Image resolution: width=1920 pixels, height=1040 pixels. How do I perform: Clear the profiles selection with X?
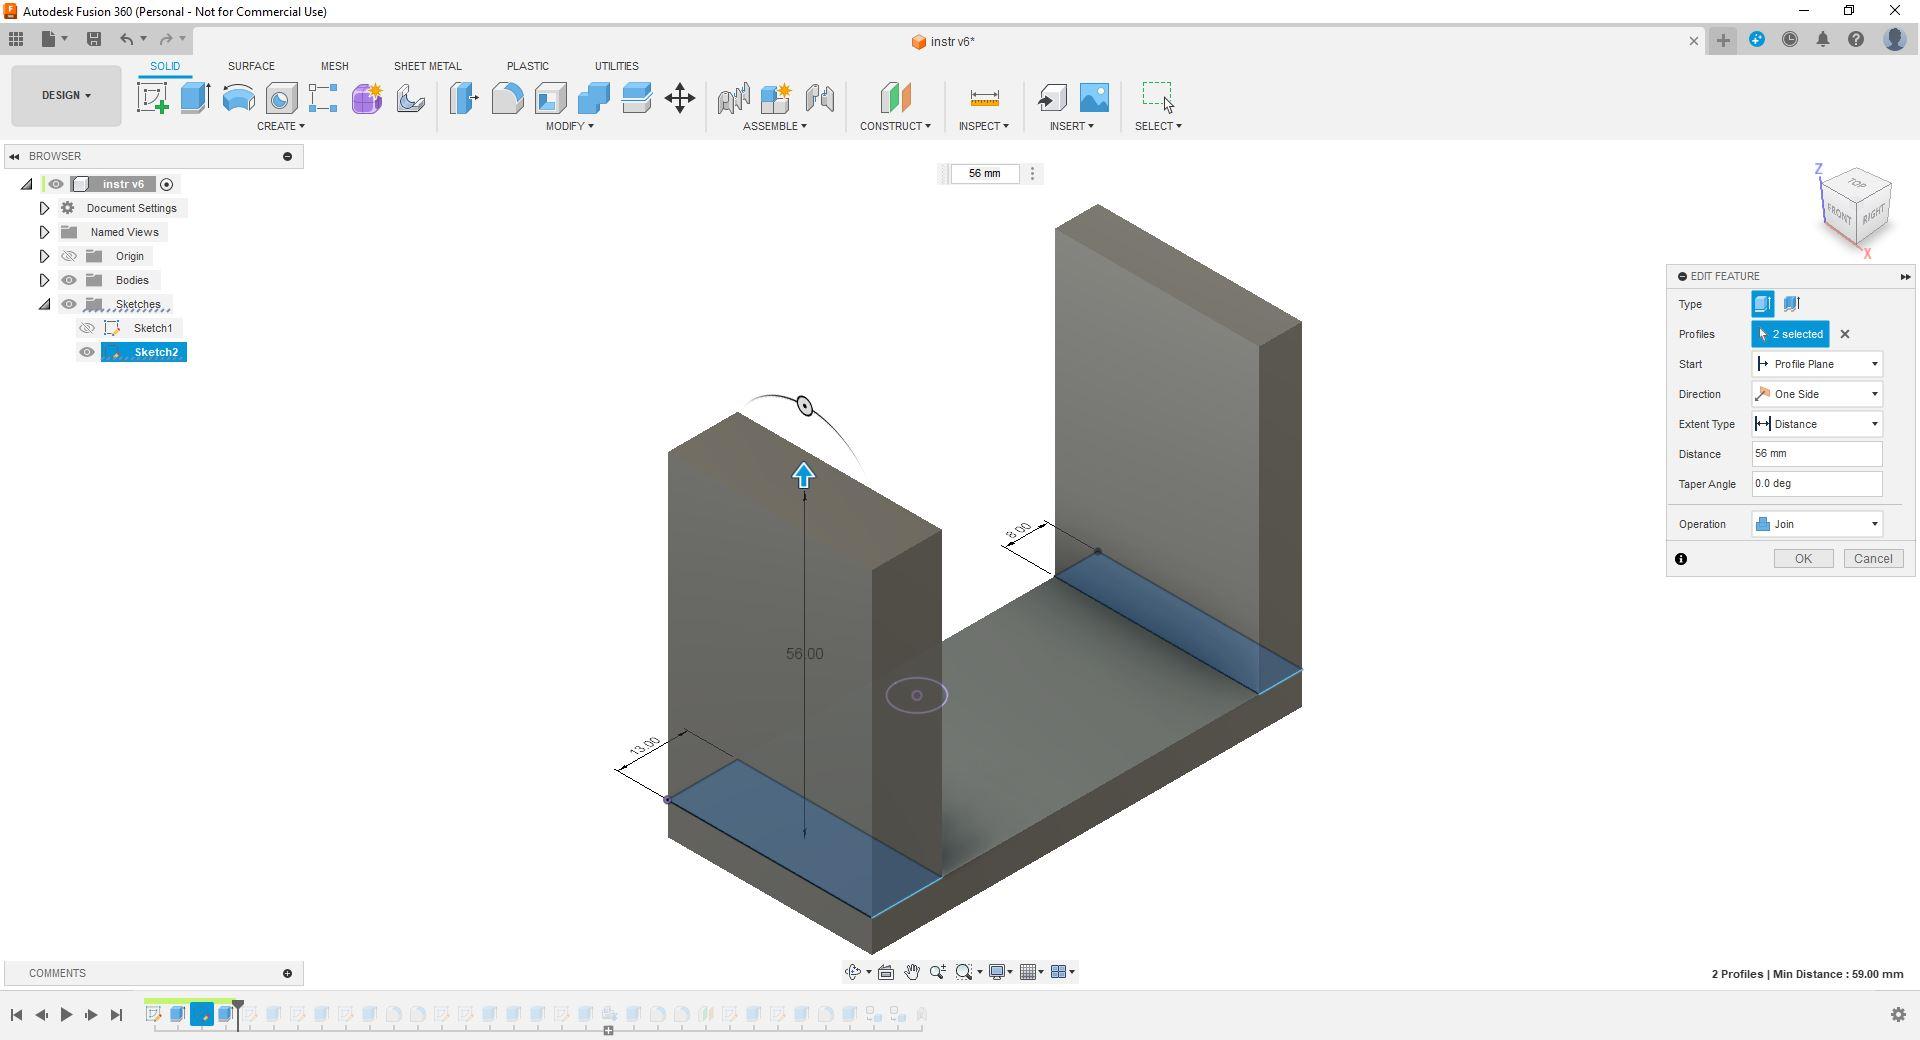click(x=1845, y=334)
